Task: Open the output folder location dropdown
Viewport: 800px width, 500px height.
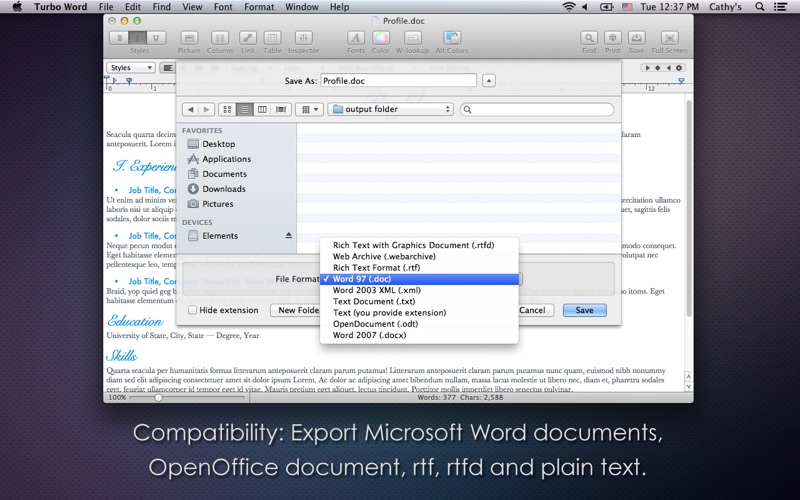Action: click(x=390, y=109)
